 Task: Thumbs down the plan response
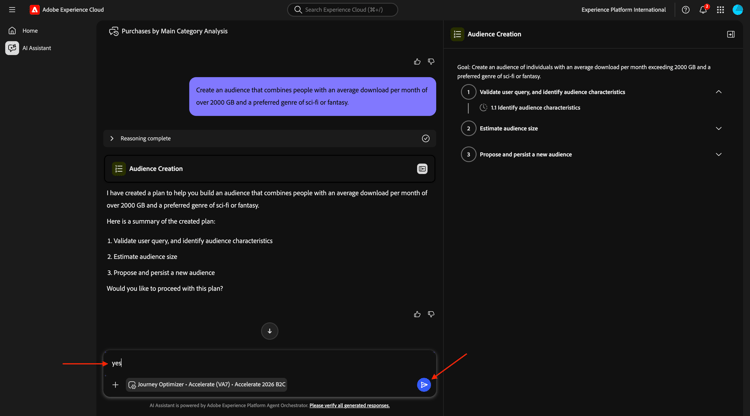pyautogui.click(x=431, y=314)
